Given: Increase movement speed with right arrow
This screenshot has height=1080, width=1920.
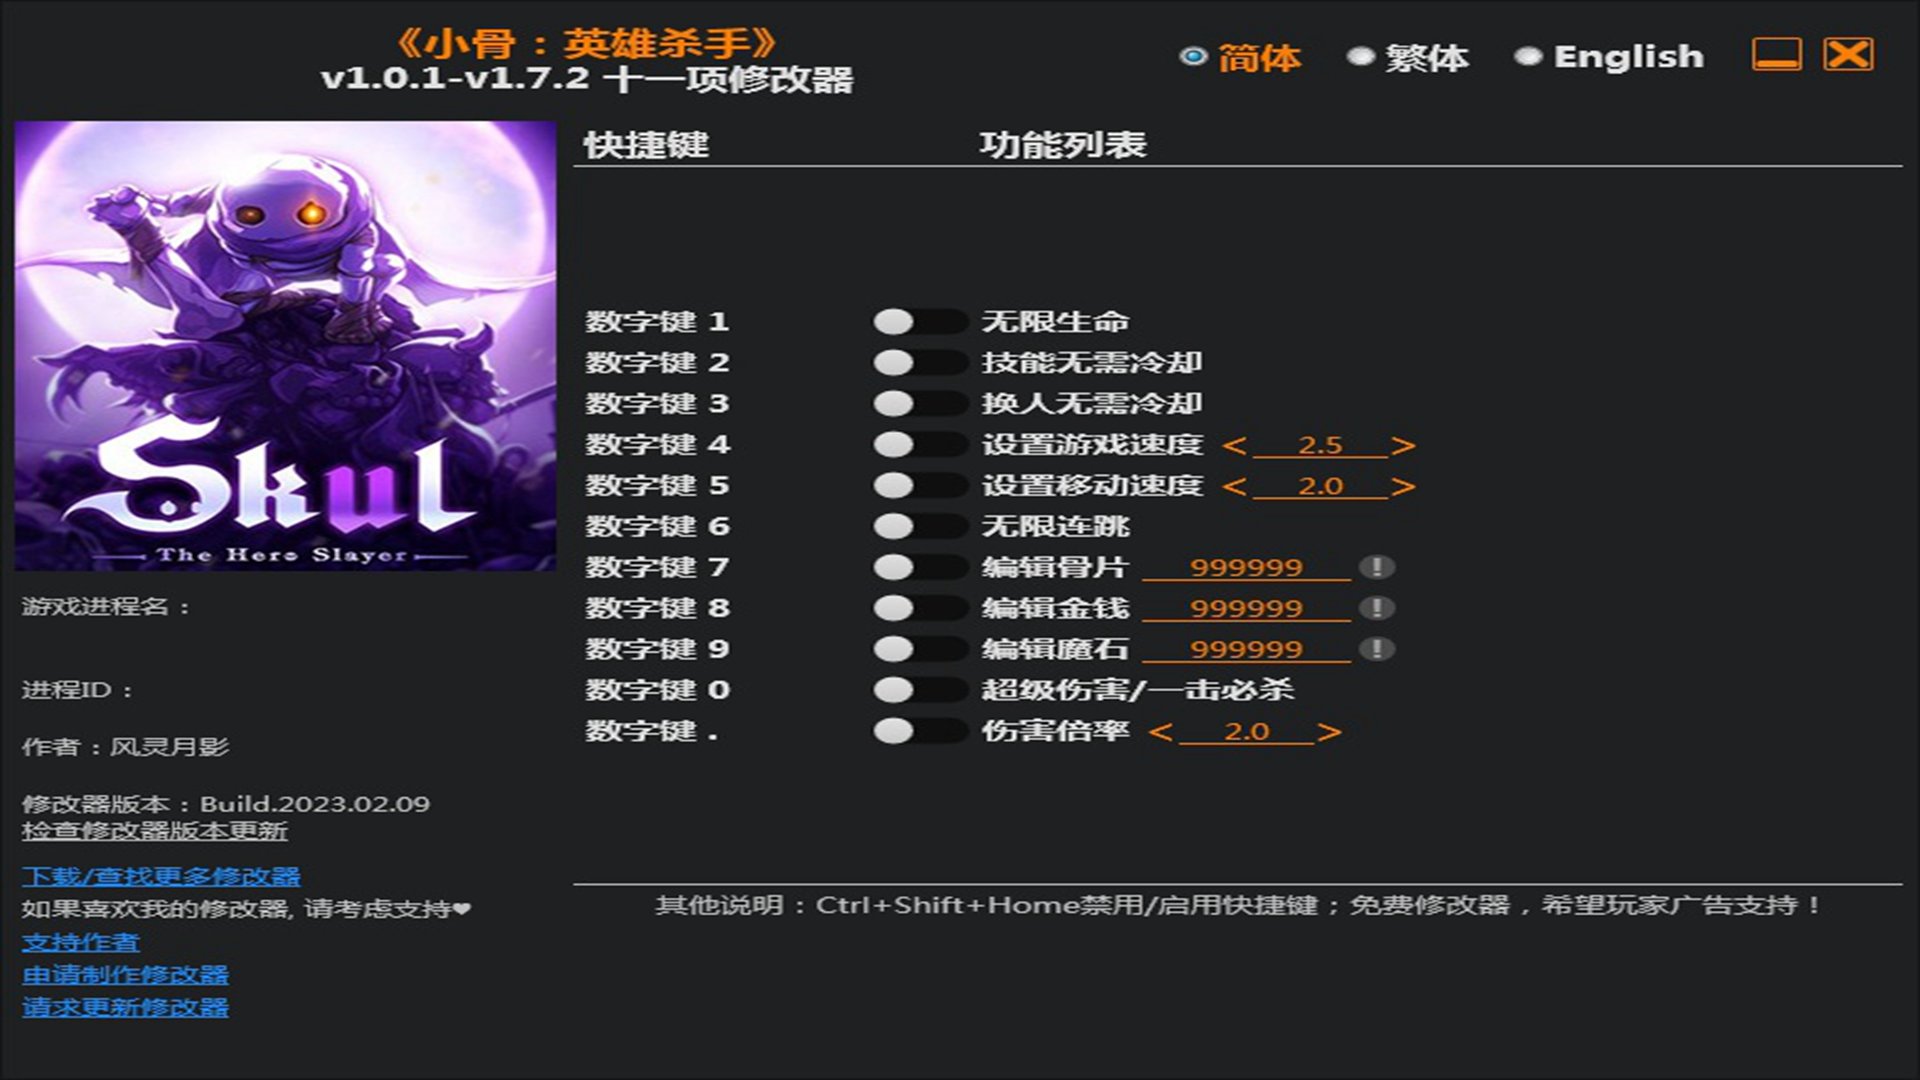Looking at the screenshot, I should (x=1403, y=487).
